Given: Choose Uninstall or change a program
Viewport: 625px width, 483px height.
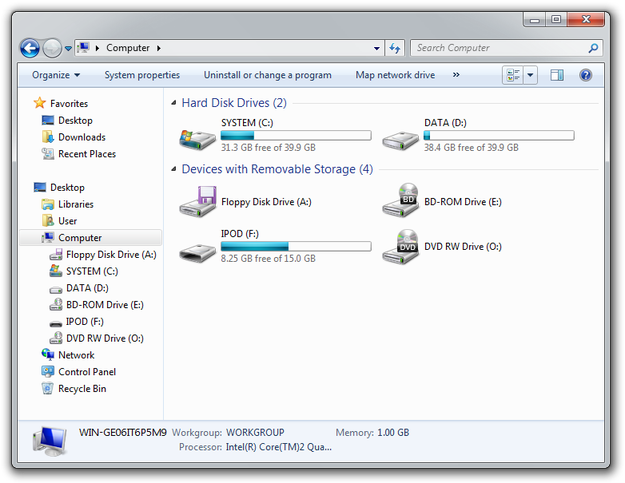Looking at the screenshot, I should coord(267,75).
